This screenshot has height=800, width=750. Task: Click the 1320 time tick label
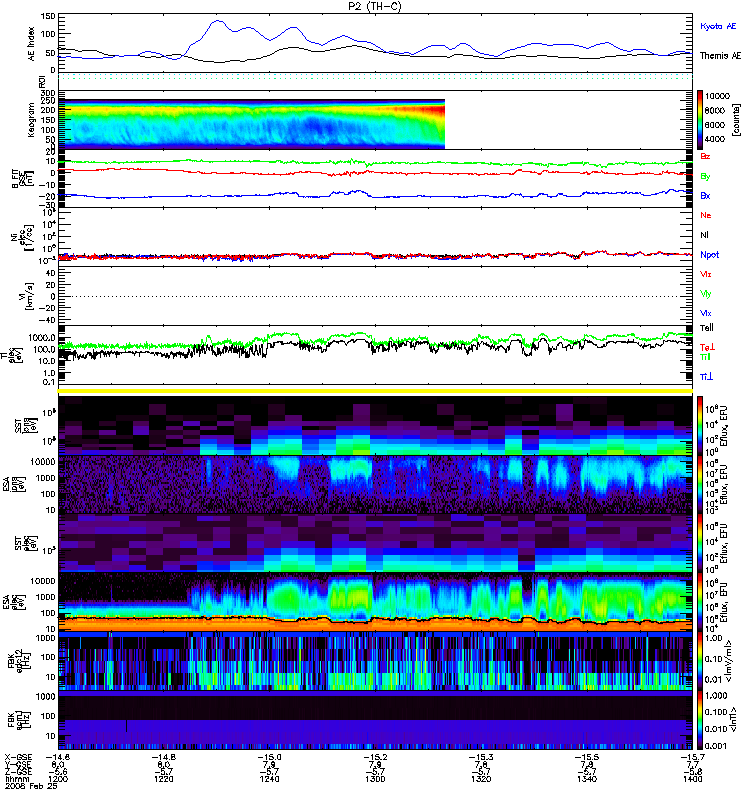click(x=481, y=779)
